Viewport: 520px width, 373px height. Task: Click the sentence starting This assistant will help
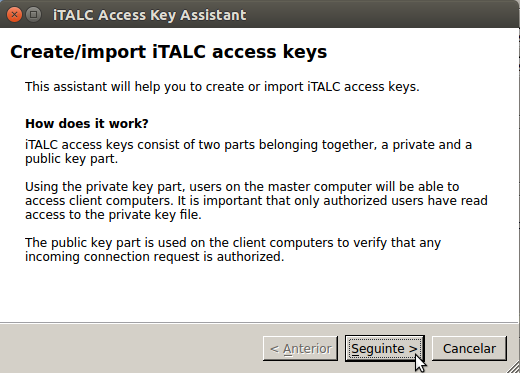click(x=222, y=87)
